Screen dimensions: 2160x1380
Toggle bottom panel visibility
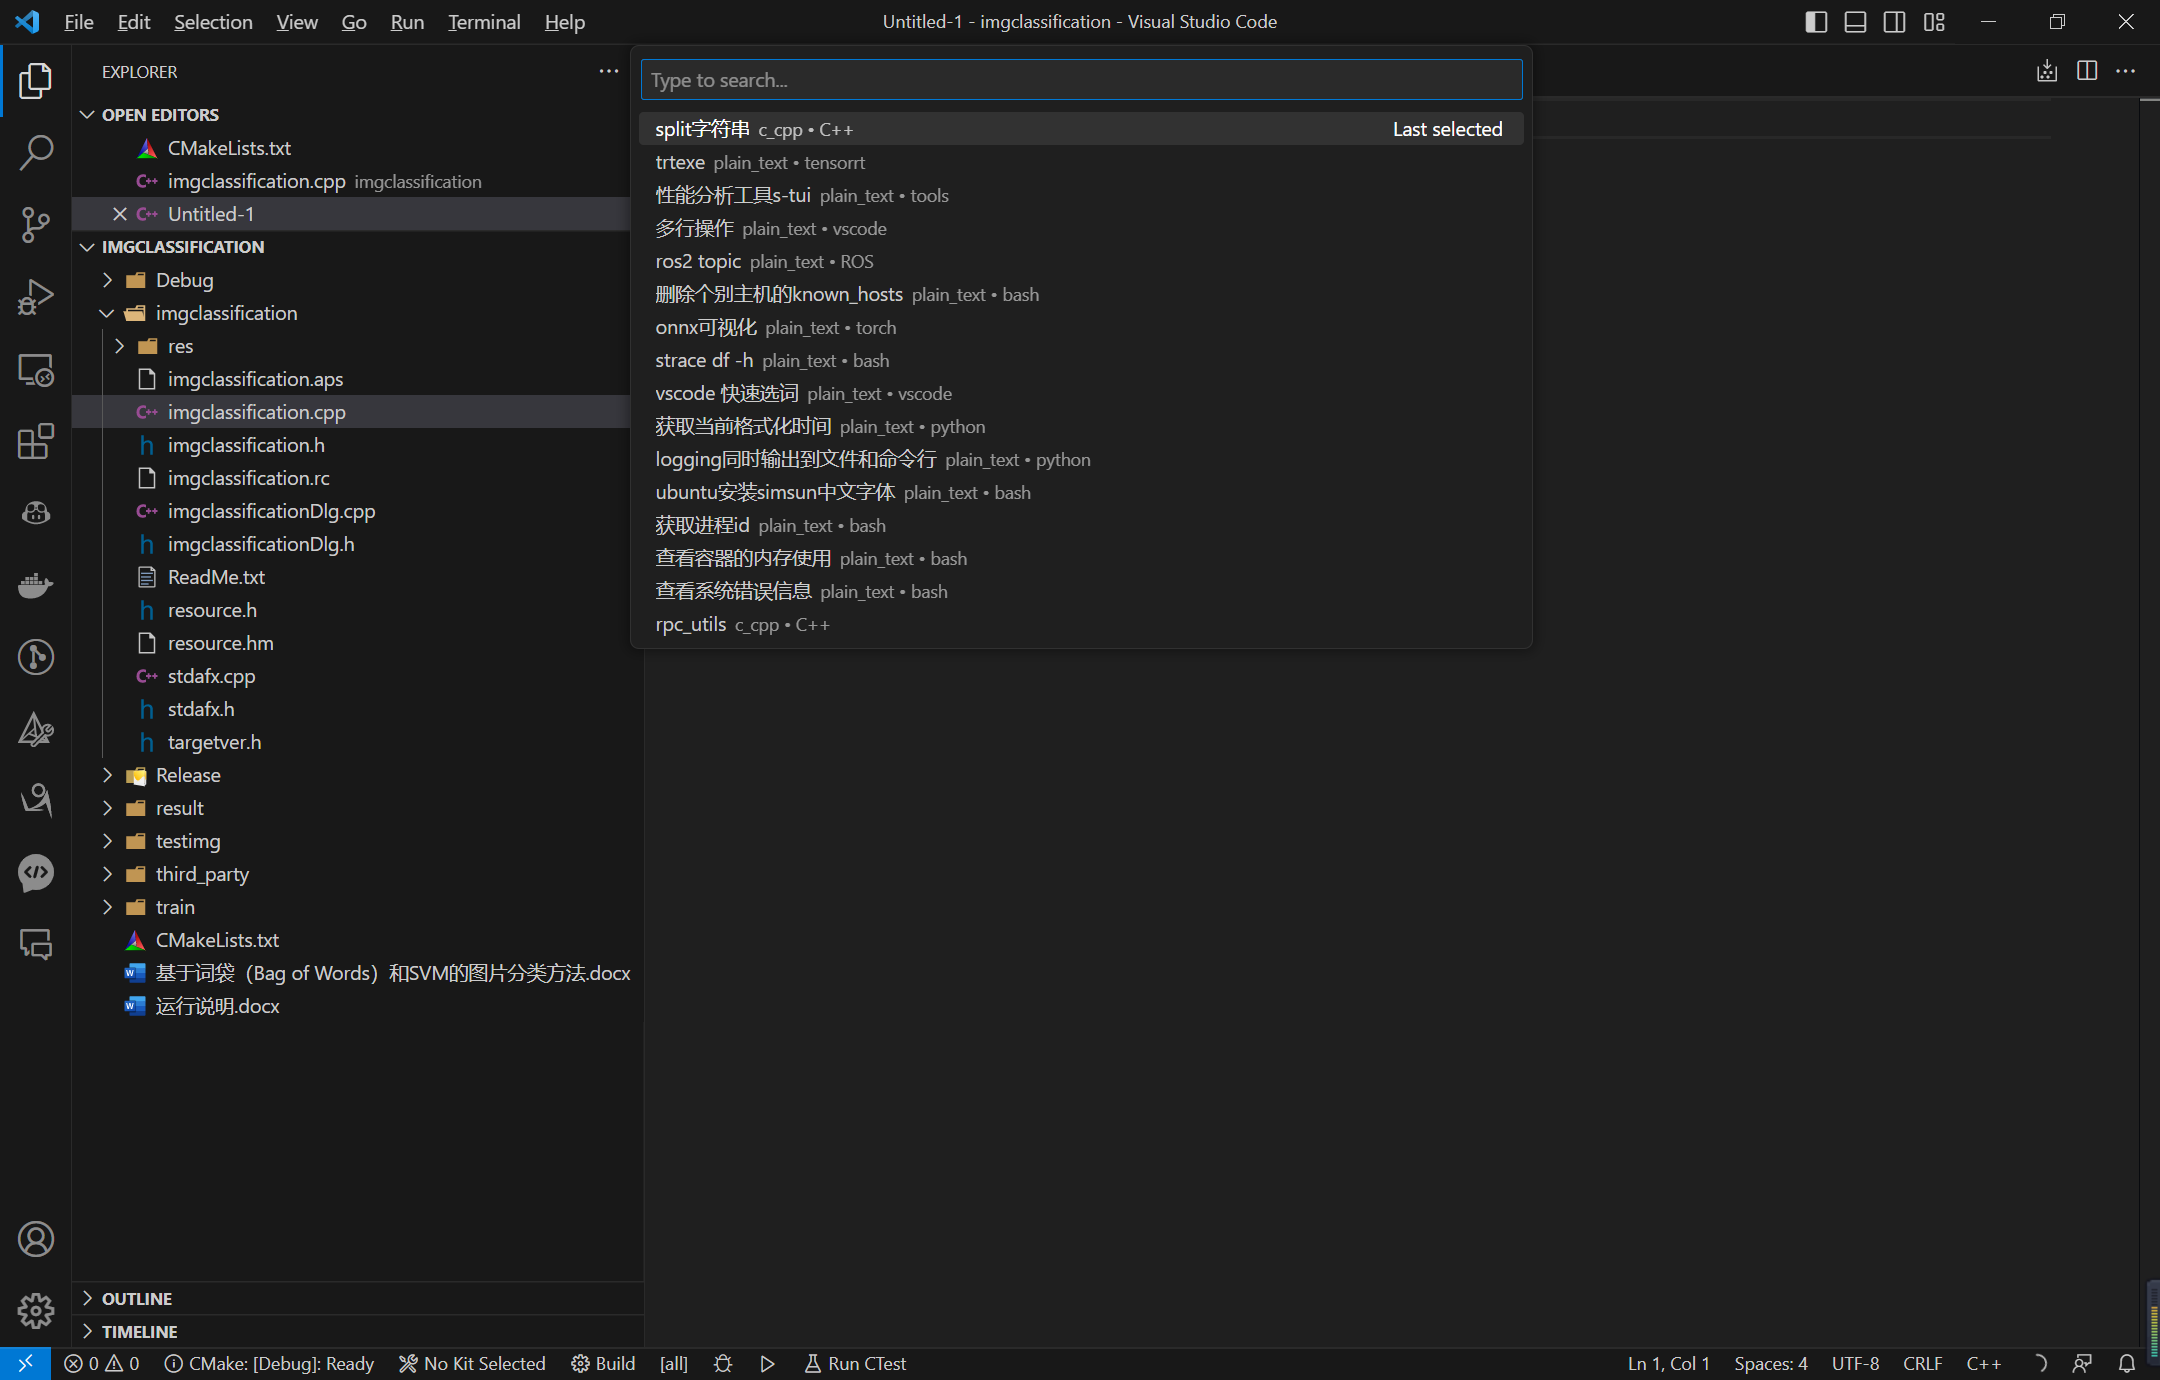(x=1855, y=22)
